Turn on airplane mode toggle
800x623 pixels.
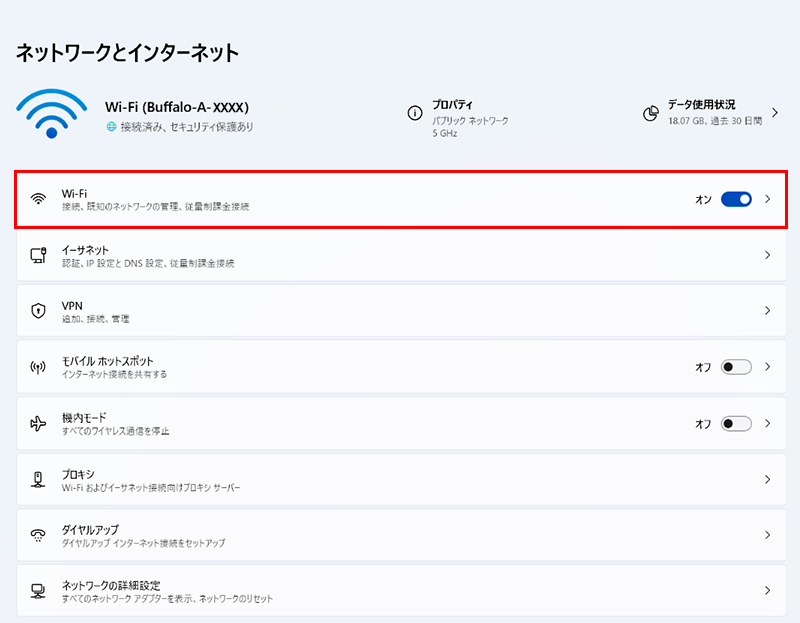click(736, 423)
